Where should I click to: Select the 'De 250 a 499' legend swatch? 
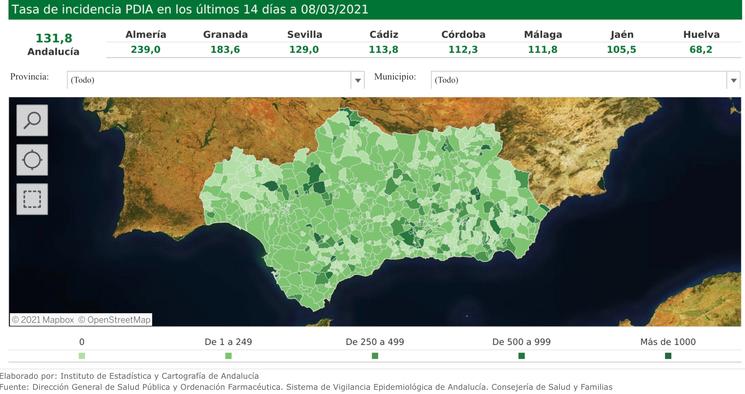(375, 356)
